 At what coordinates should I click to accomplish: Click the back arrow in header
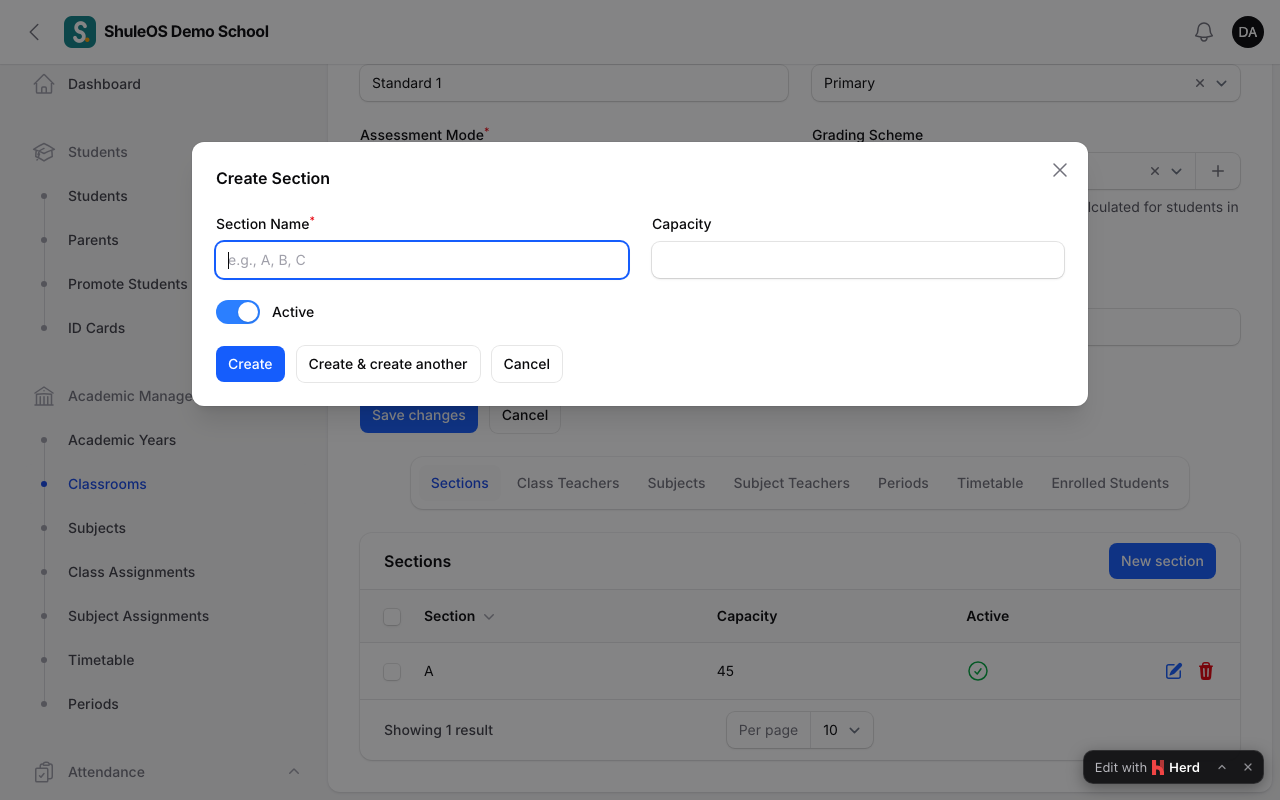35,32
